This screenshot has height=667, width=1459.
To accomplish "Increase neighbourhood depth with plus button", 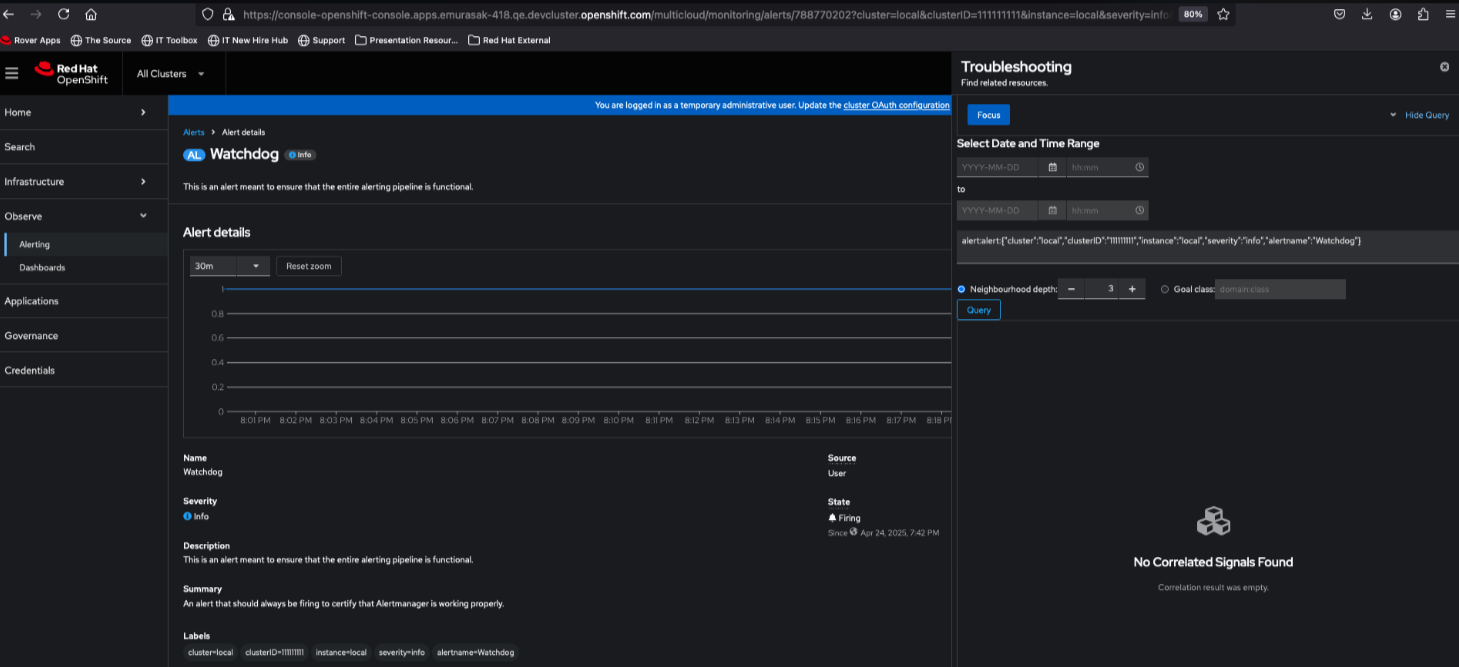I will (x=1132, y=289).
